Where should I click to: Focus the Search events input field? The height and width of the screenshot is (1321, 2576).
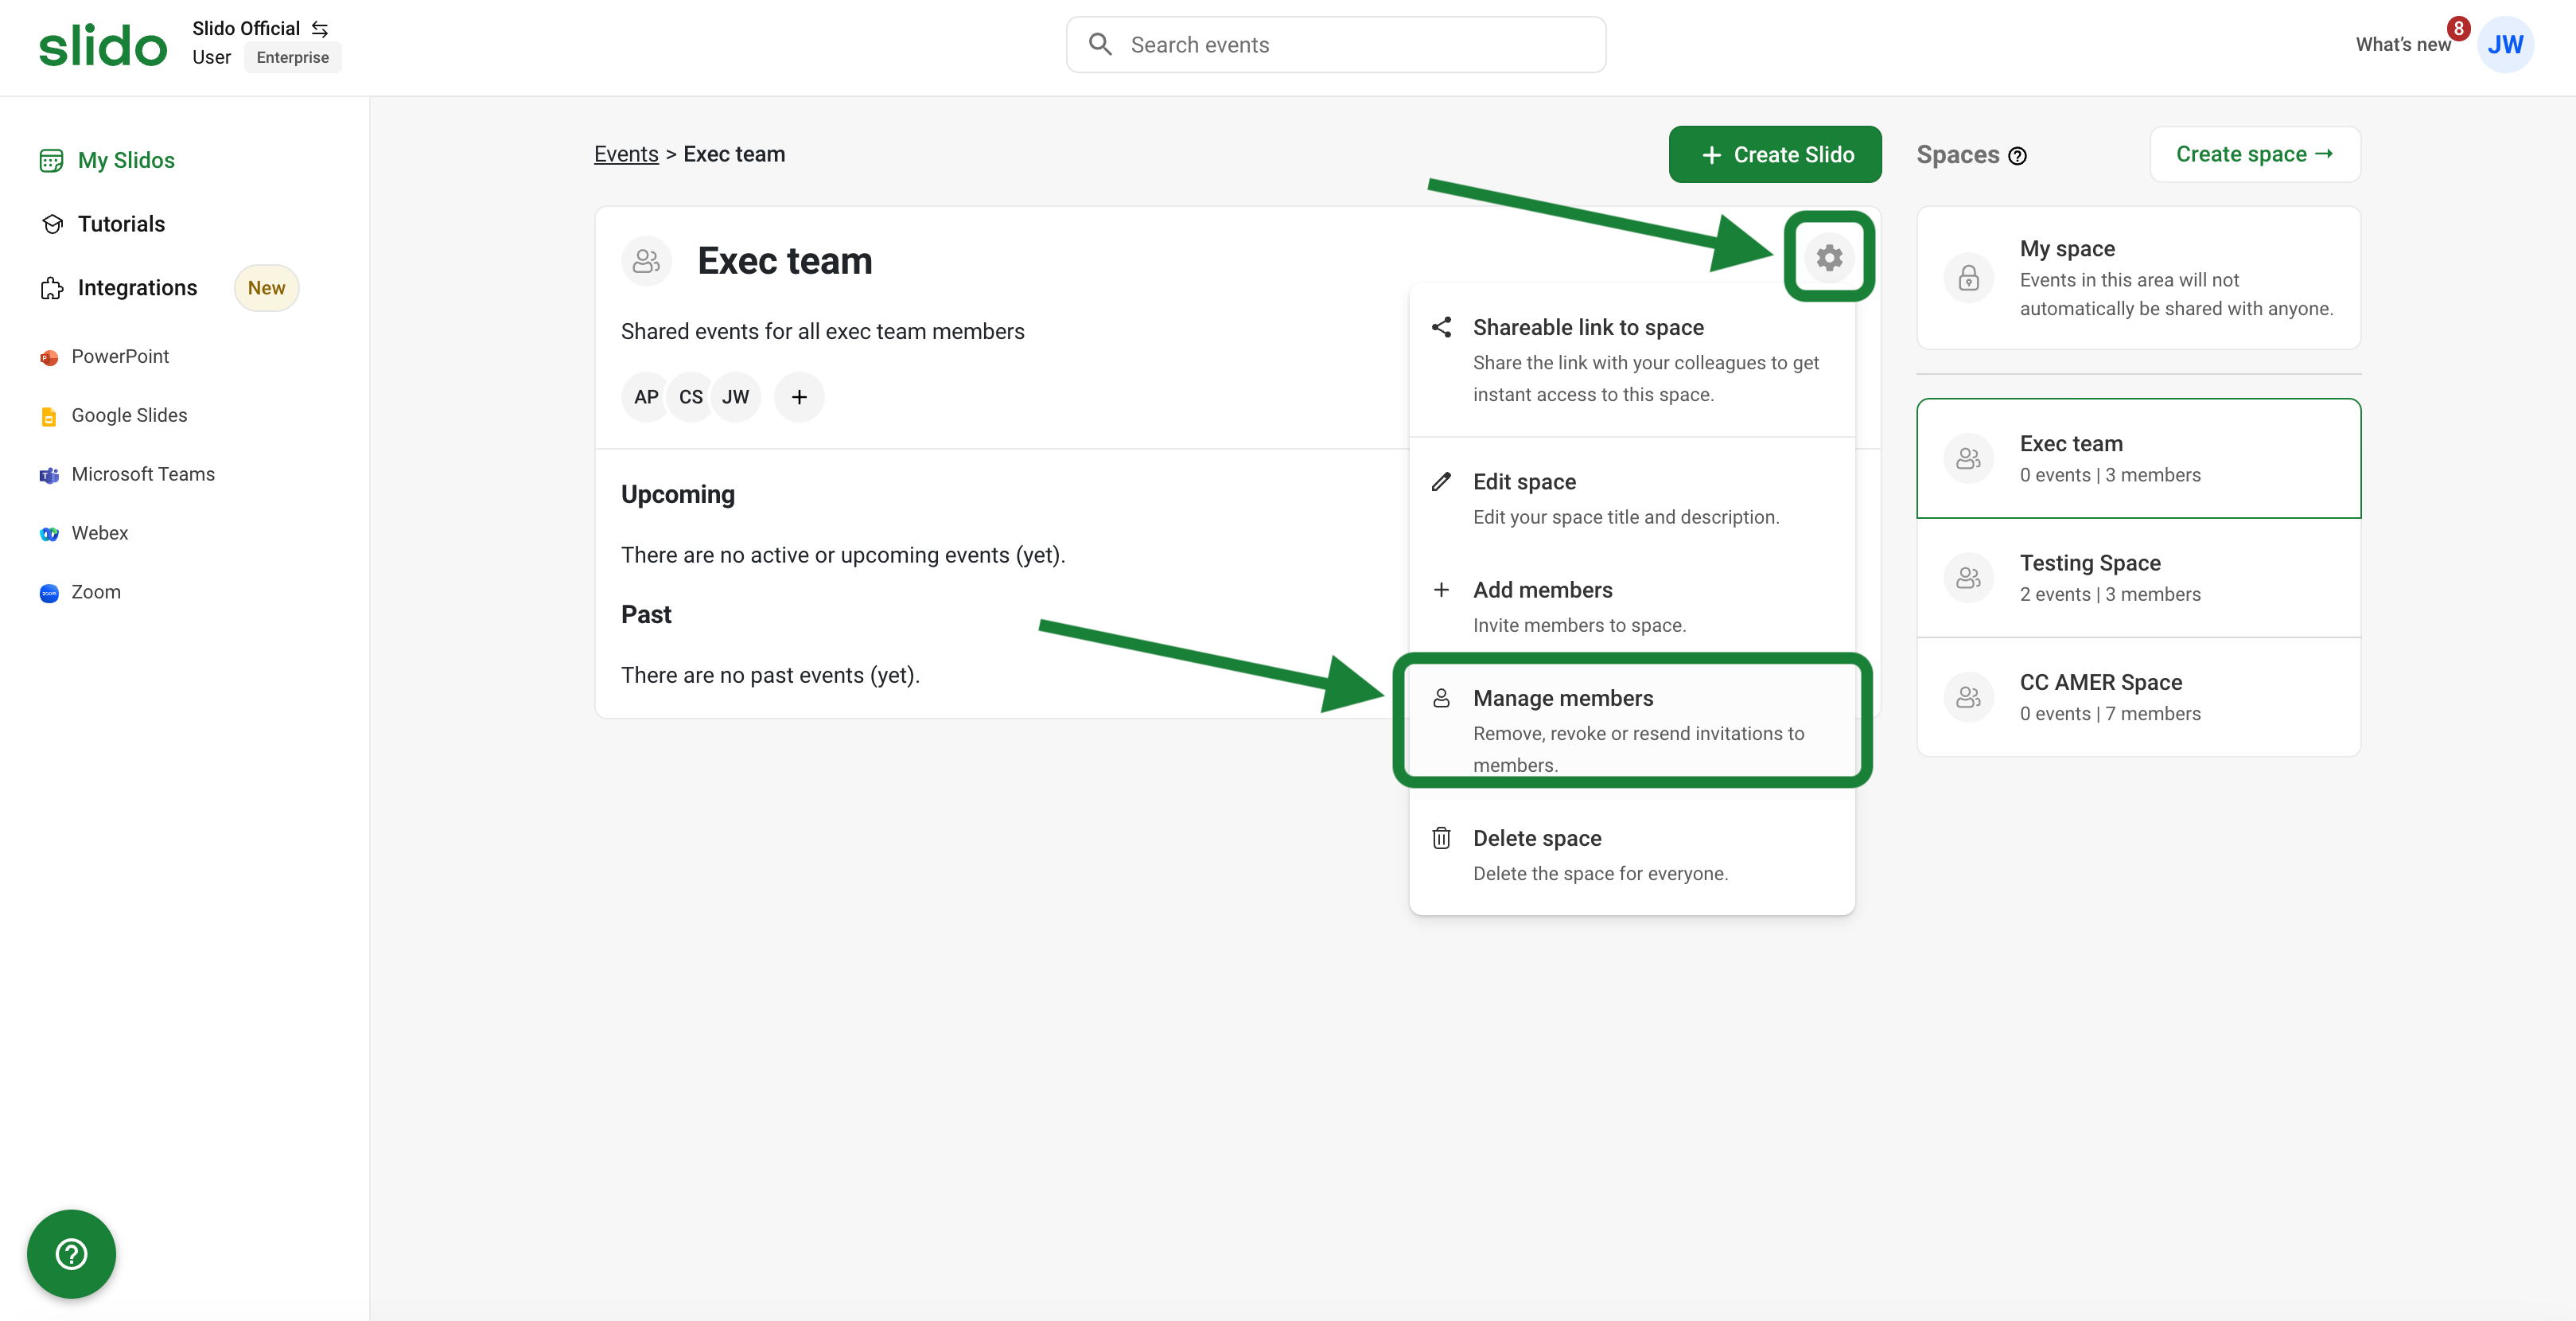tap(1336, 44)
